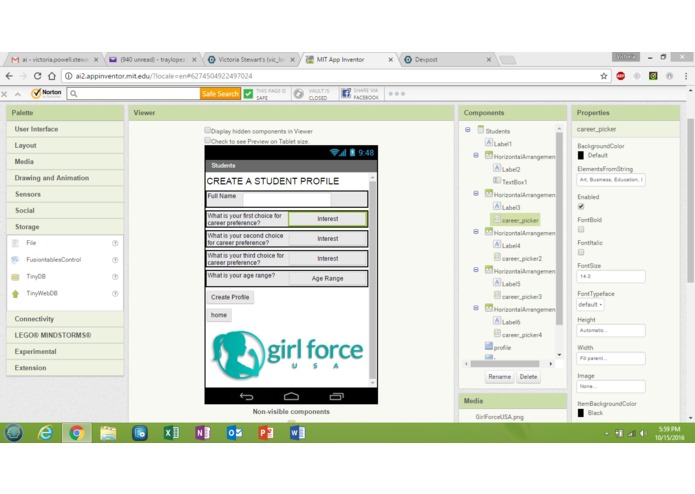Click the FontSize 14.0 field
The image size is (695, 494).
pos(611,276)
